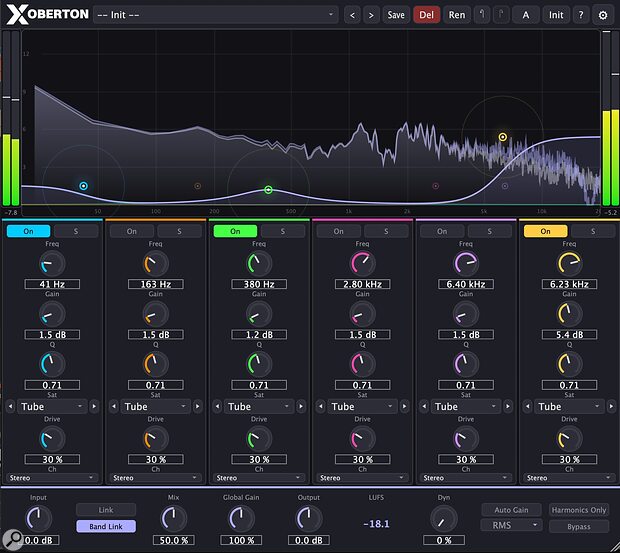This screenshot has width=620, height=553.
Task: Open the settings gear icon
Action: pyautogui.click(x=603, y=15)
